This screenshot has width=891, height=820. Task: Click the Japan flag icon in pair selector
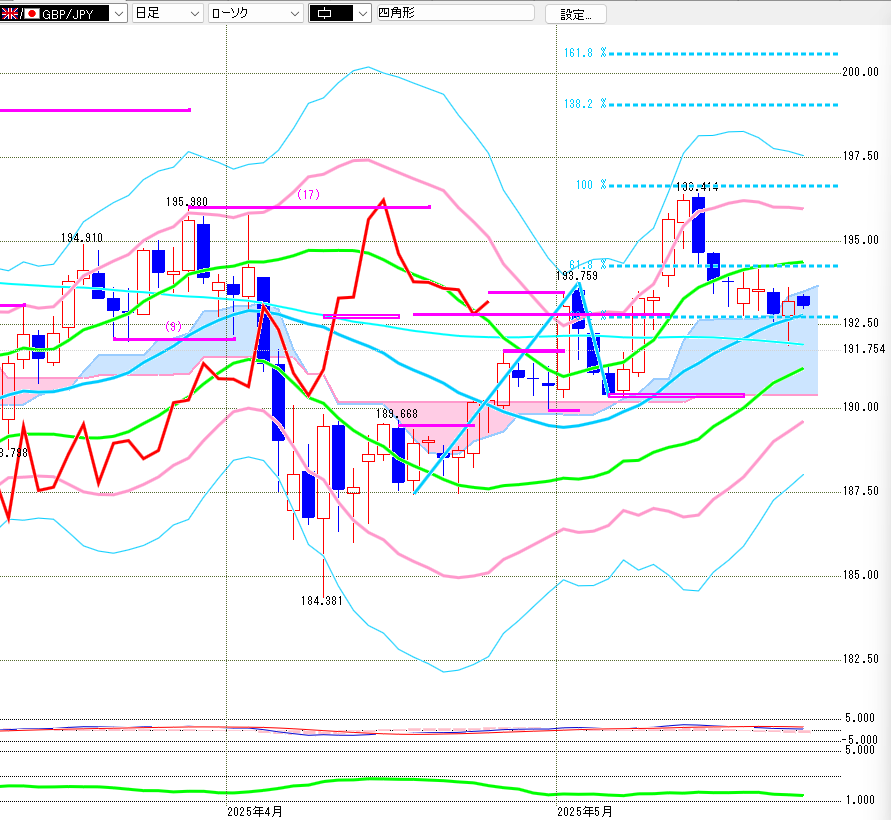pos(32,13)
